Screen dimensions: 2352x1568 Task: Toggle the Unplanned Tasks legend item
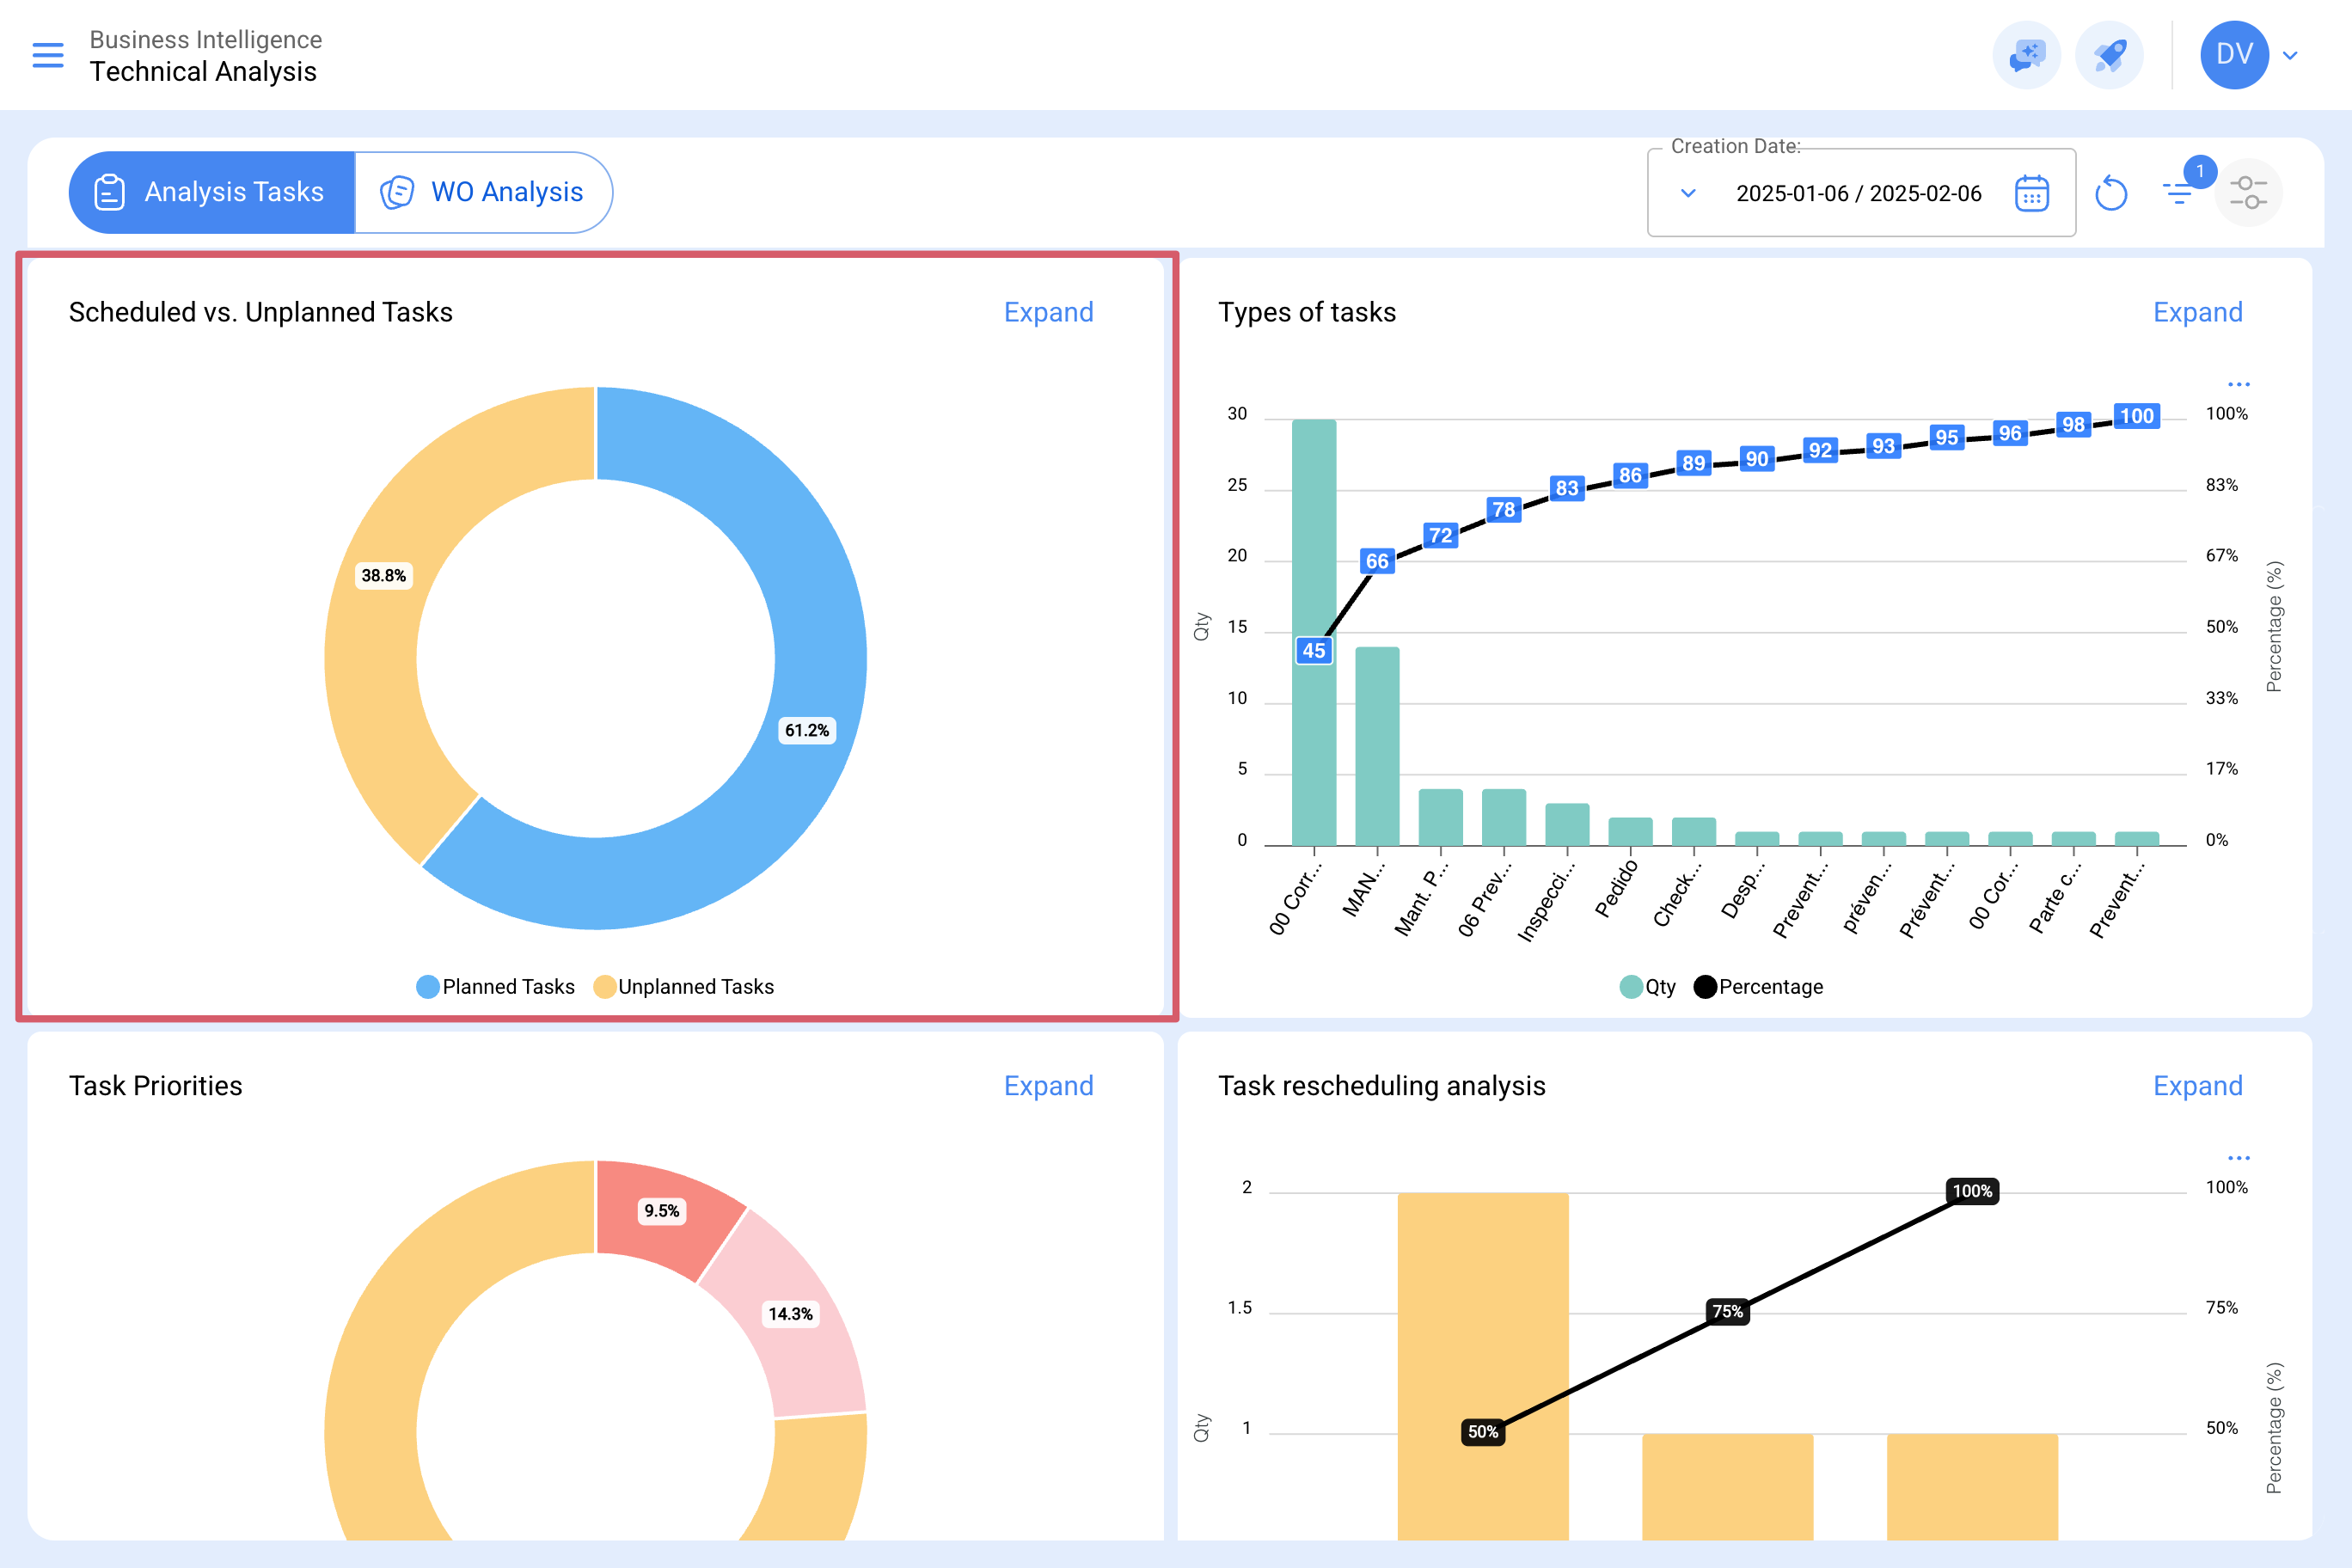click(x=683, y=987)
